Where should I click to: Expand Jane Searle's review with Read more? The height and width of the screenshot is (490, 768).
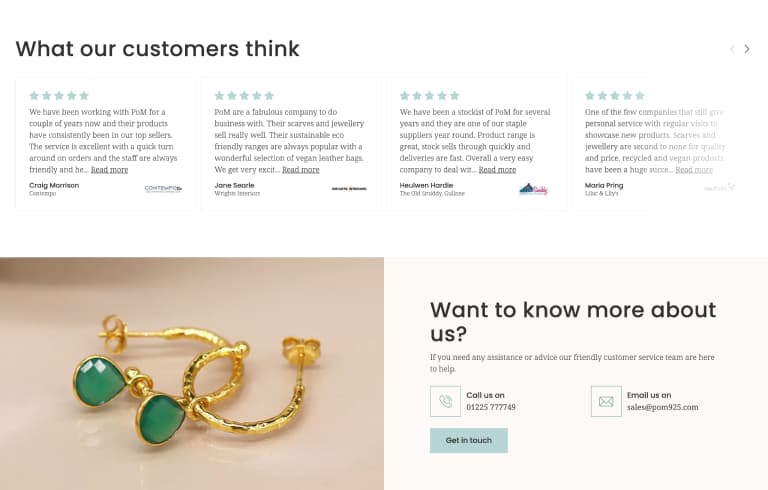(300, 170)
